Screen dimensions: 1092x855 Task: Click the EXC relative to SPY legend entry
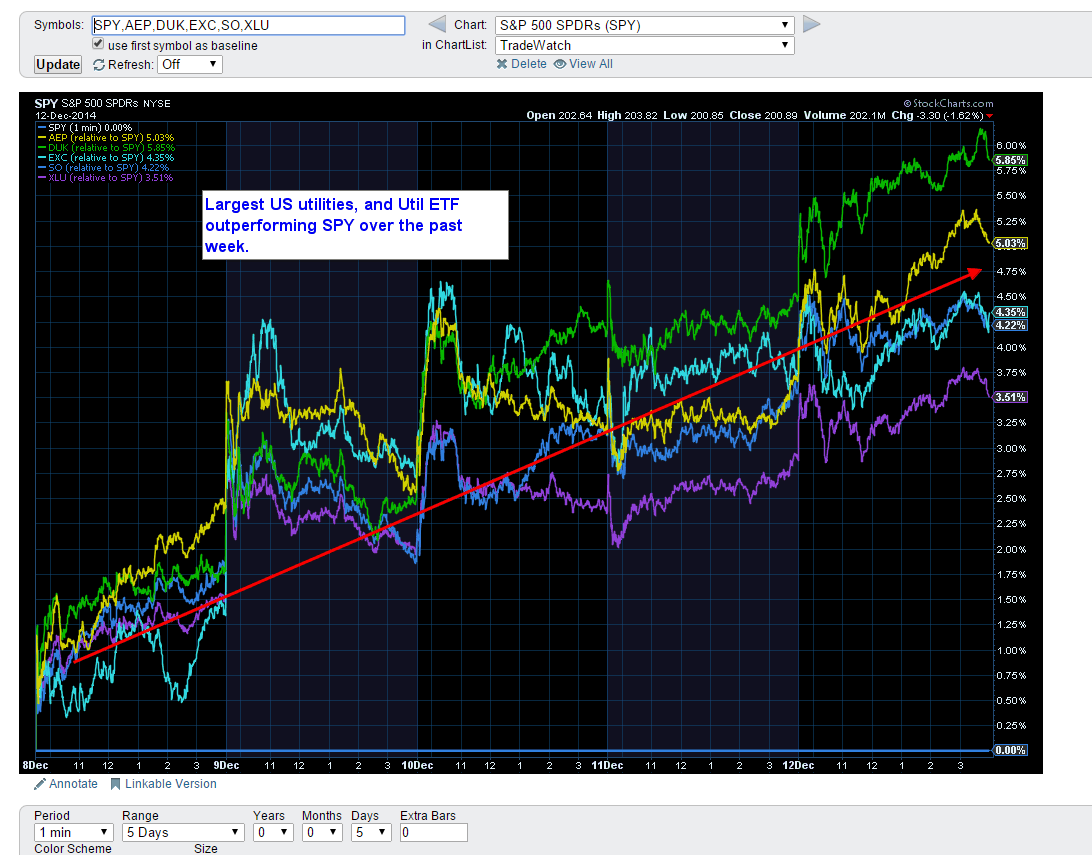(105, 157)
